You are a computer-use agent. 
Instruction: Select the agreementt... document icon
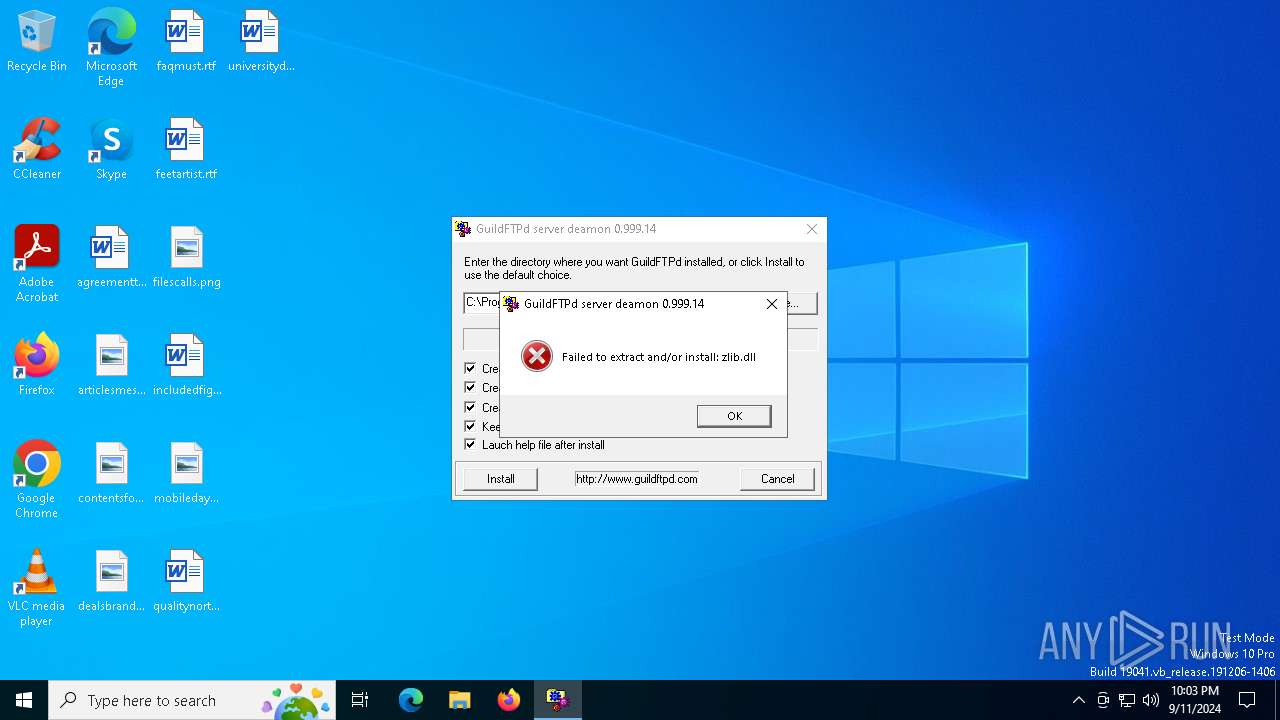[x=111, y=258]
